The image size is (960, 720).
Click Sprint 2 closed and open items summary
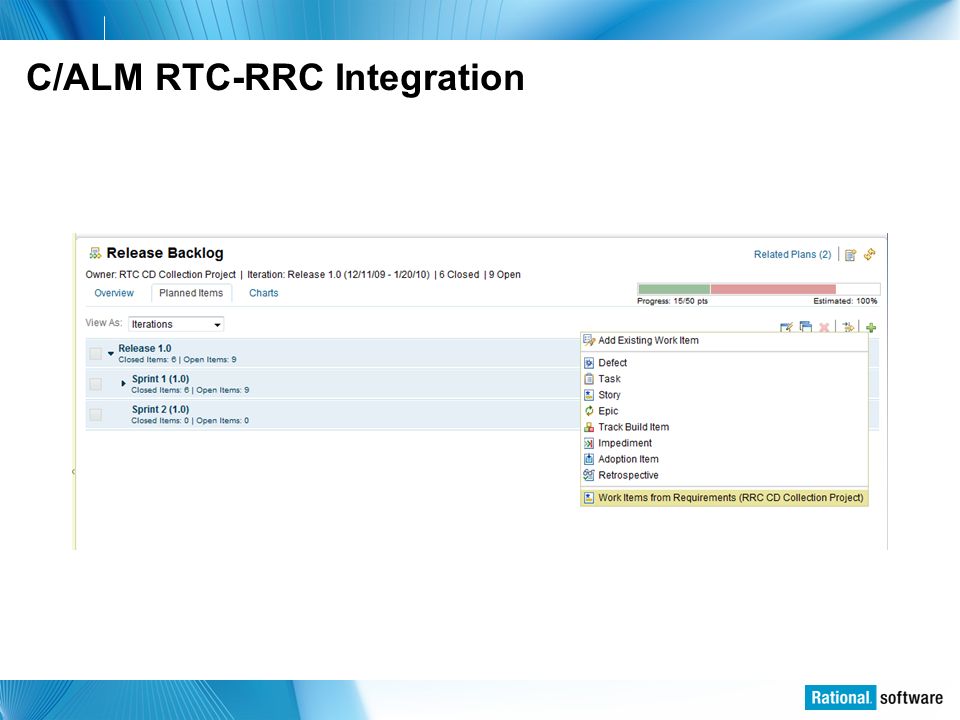(x=190, y=421)
